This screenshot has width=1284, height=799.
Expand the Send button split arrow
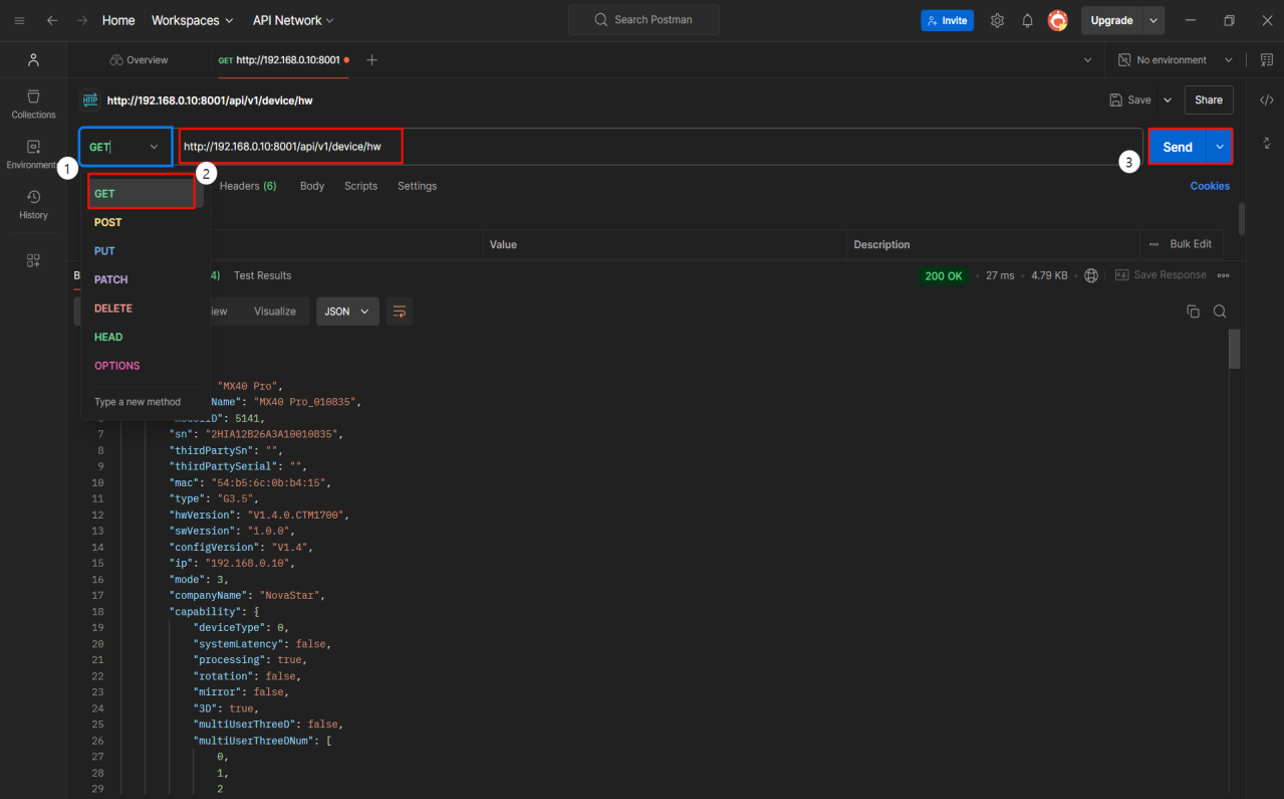click(1219, 146)
